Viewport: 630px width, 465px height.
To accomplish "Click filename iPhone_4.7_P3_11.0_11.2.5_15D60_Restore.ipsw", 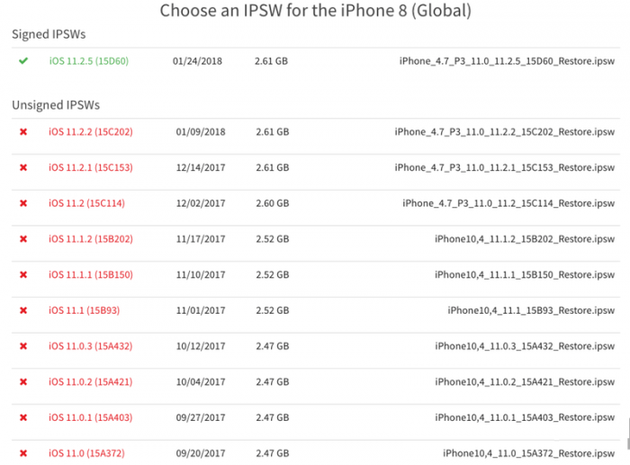I will (505, 61).
